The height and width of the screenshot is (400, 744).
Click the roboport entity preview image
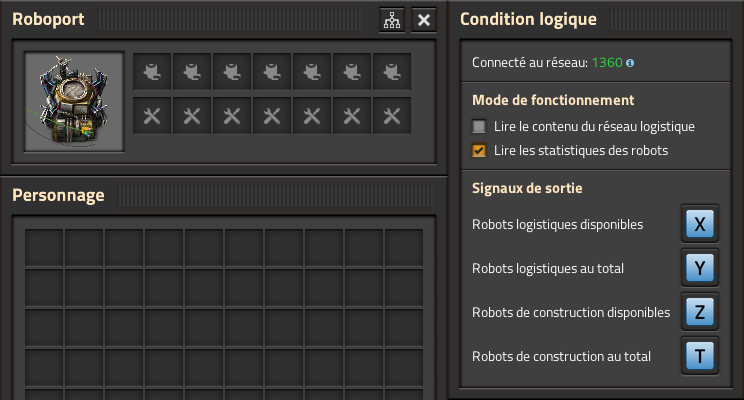(74, 102)
